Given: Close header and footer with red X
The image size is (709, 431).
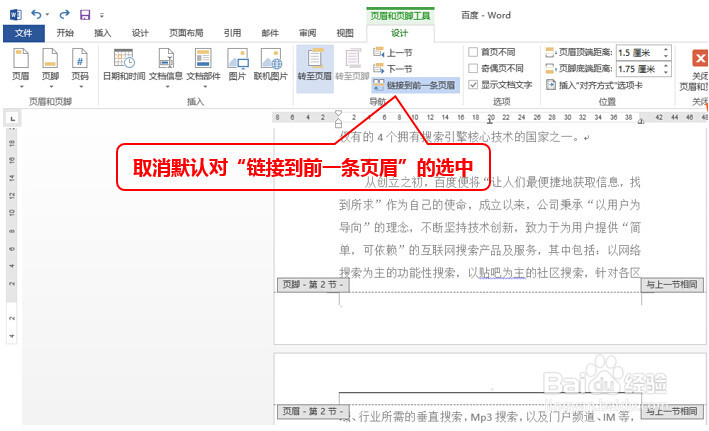Looking at the screenshot, I should [x=700, y=58].
